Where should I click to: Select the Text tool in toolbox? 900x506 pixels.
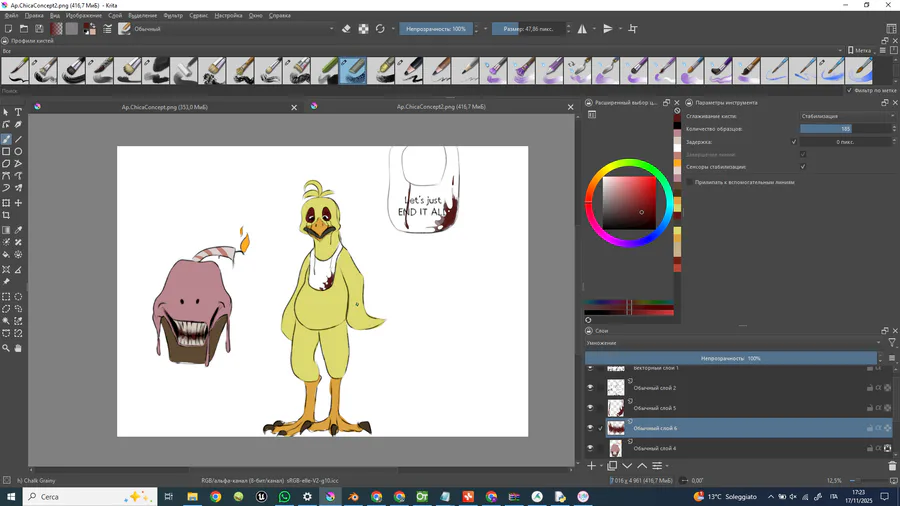click(18, 112)
